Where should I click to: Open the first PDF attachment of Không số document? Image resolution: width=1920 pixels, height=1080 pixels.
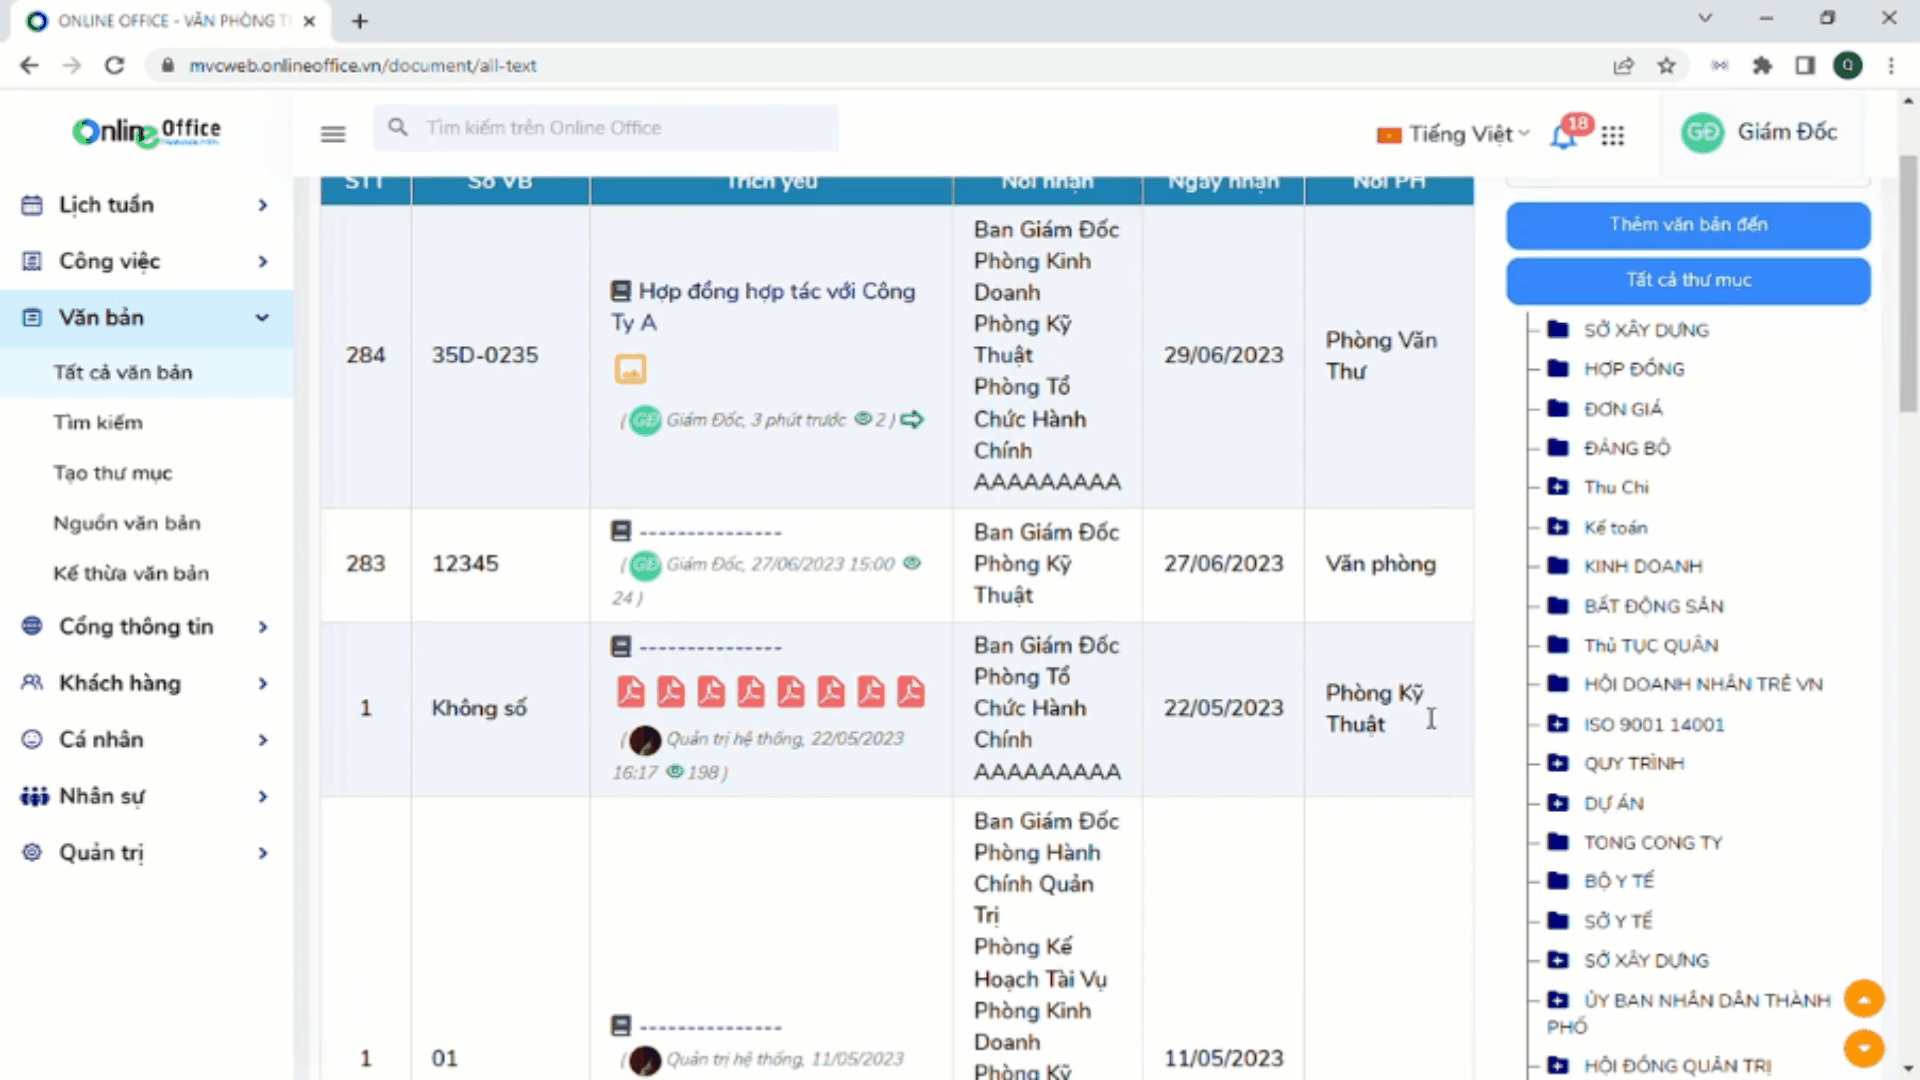[x=631, y=692]
